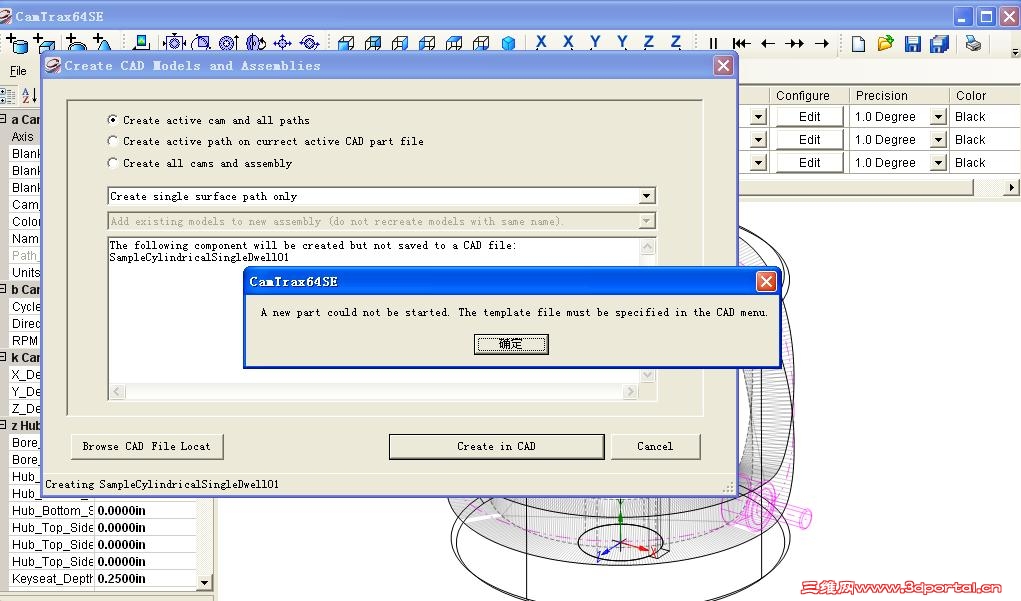Screen dimensions: 1021x601
Task: Click the first wireframe cube view icon
Action: point(346,43)
